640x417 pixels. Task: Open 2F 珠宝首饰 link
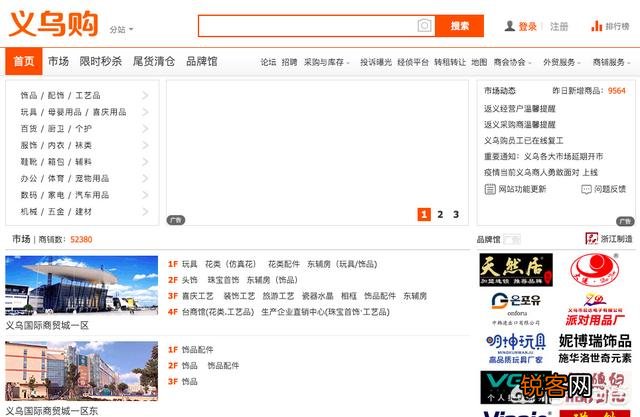[223, 280]
